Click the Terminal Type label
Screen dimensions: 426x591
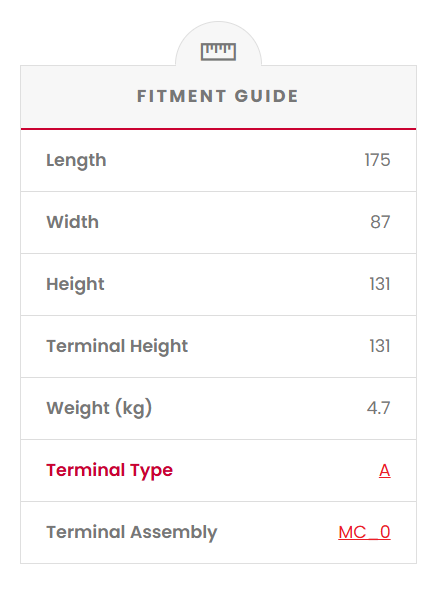(109, 470)
